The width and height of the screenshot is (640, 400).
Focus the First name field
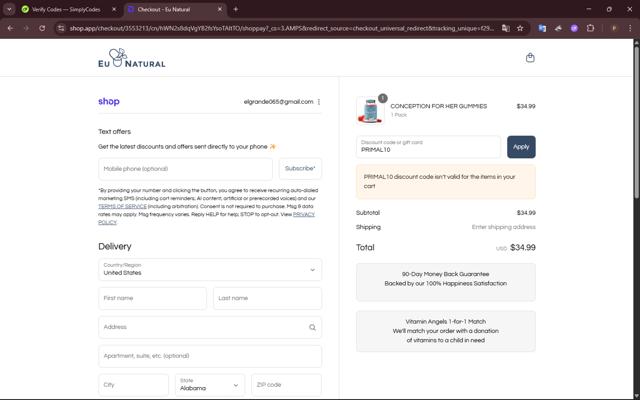152,298
